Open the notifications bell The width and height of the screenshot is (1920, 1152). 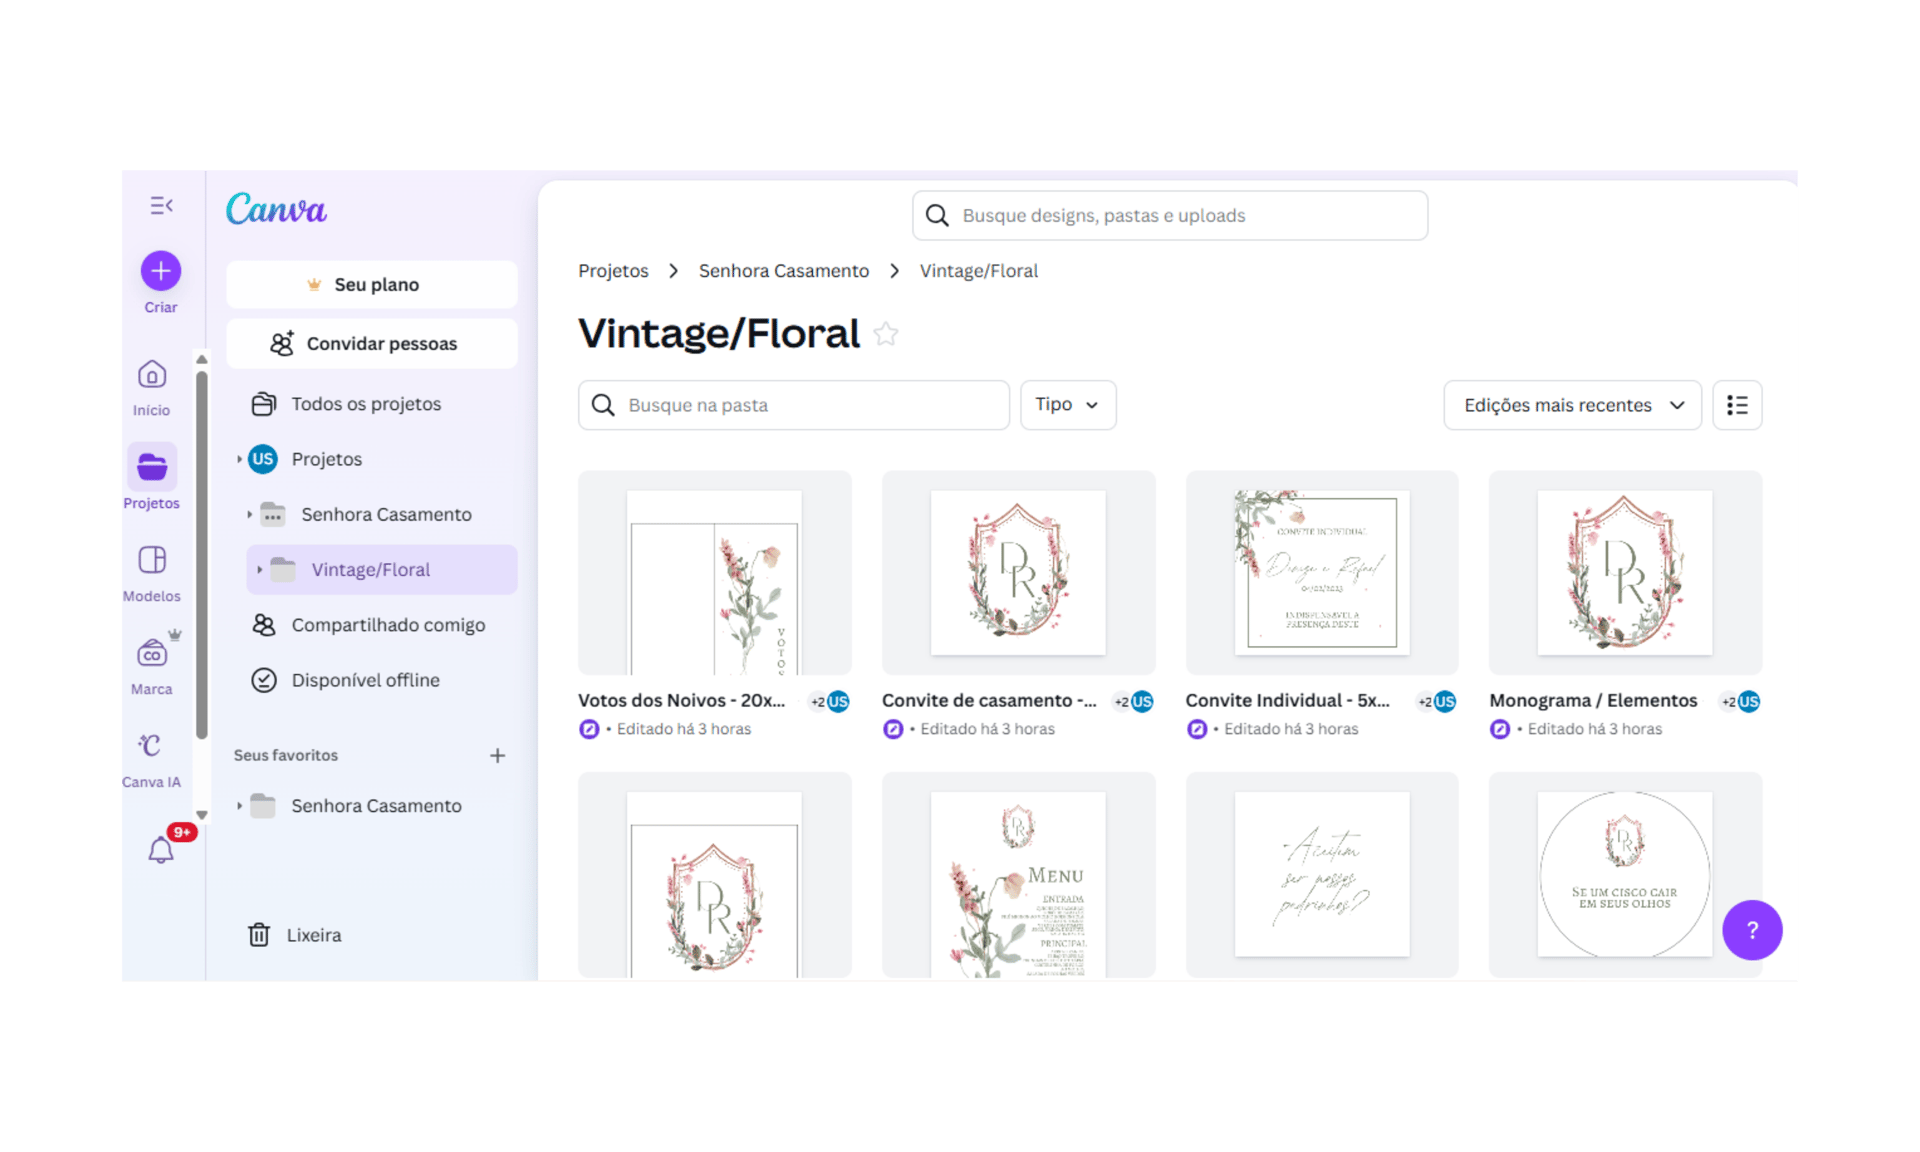point(161,850)
